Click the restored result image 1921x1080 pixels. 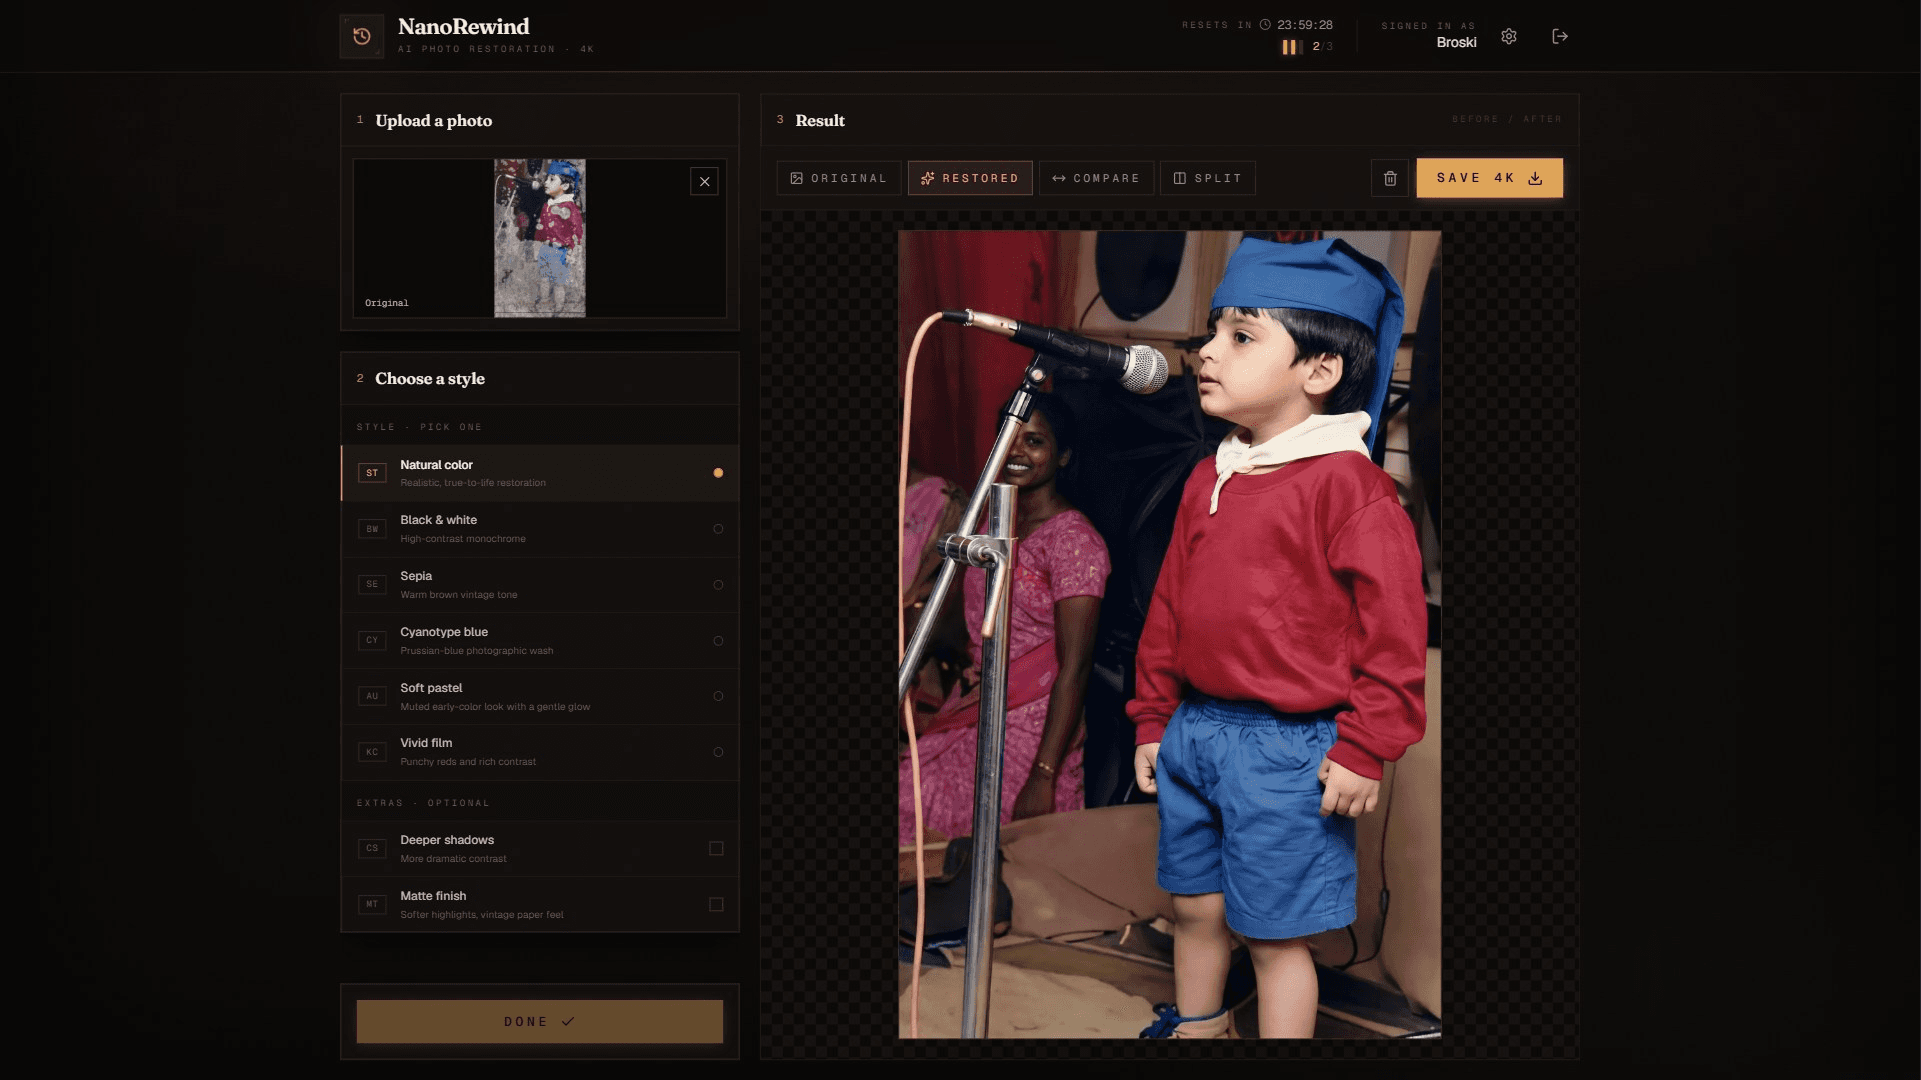tap(1169, 635)
